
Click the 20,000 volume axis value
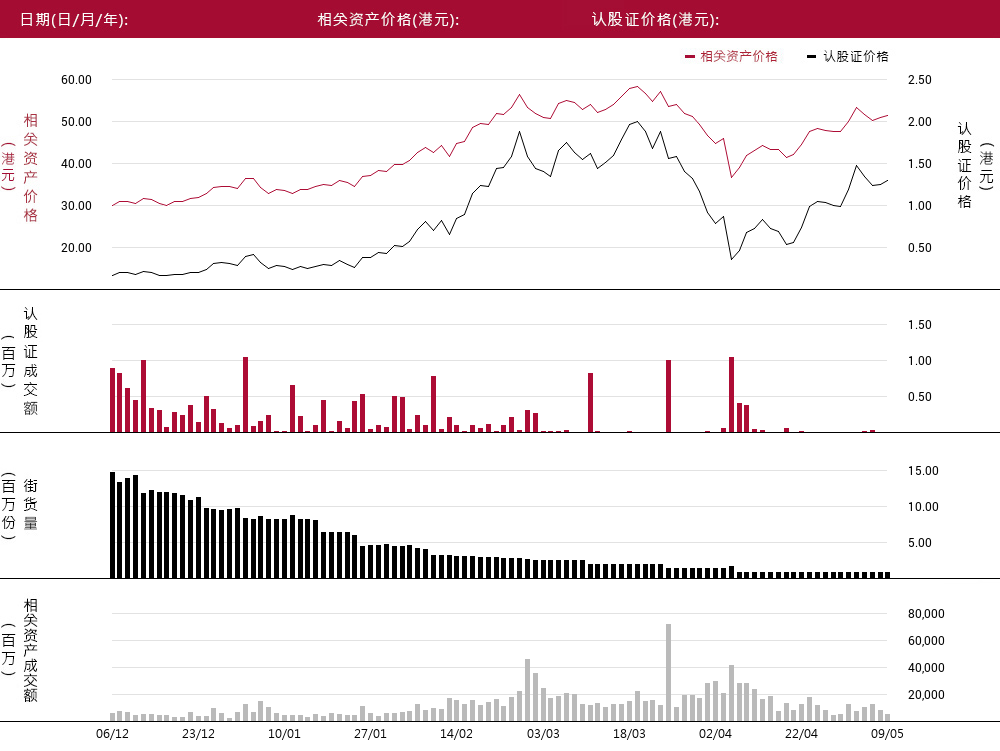[x=926, y=695]
